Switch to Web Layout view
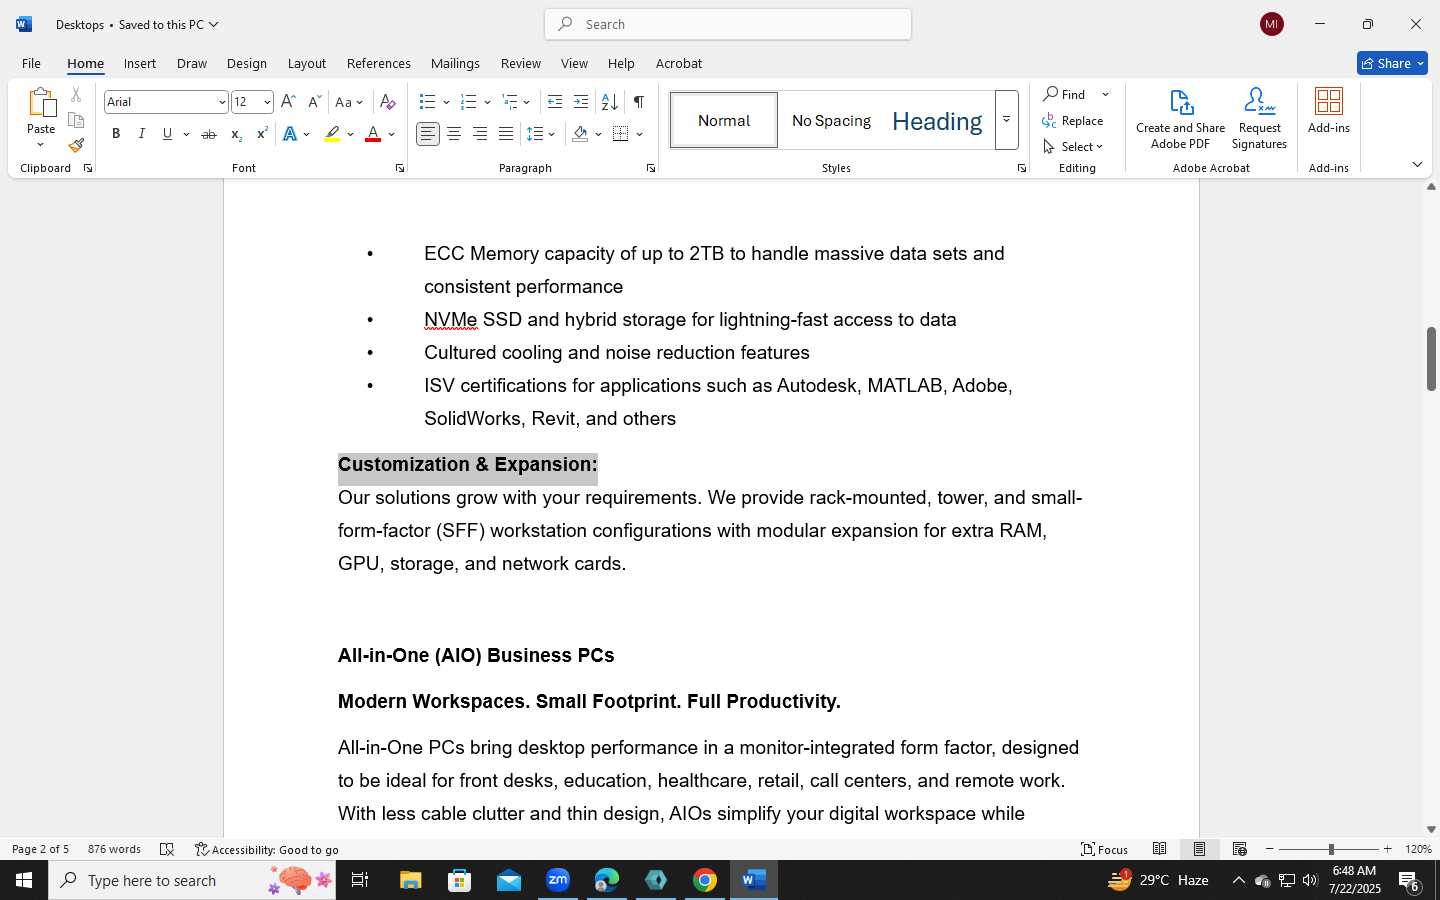The height and width of the screenshot is (900, 1440). point(1240,849)
